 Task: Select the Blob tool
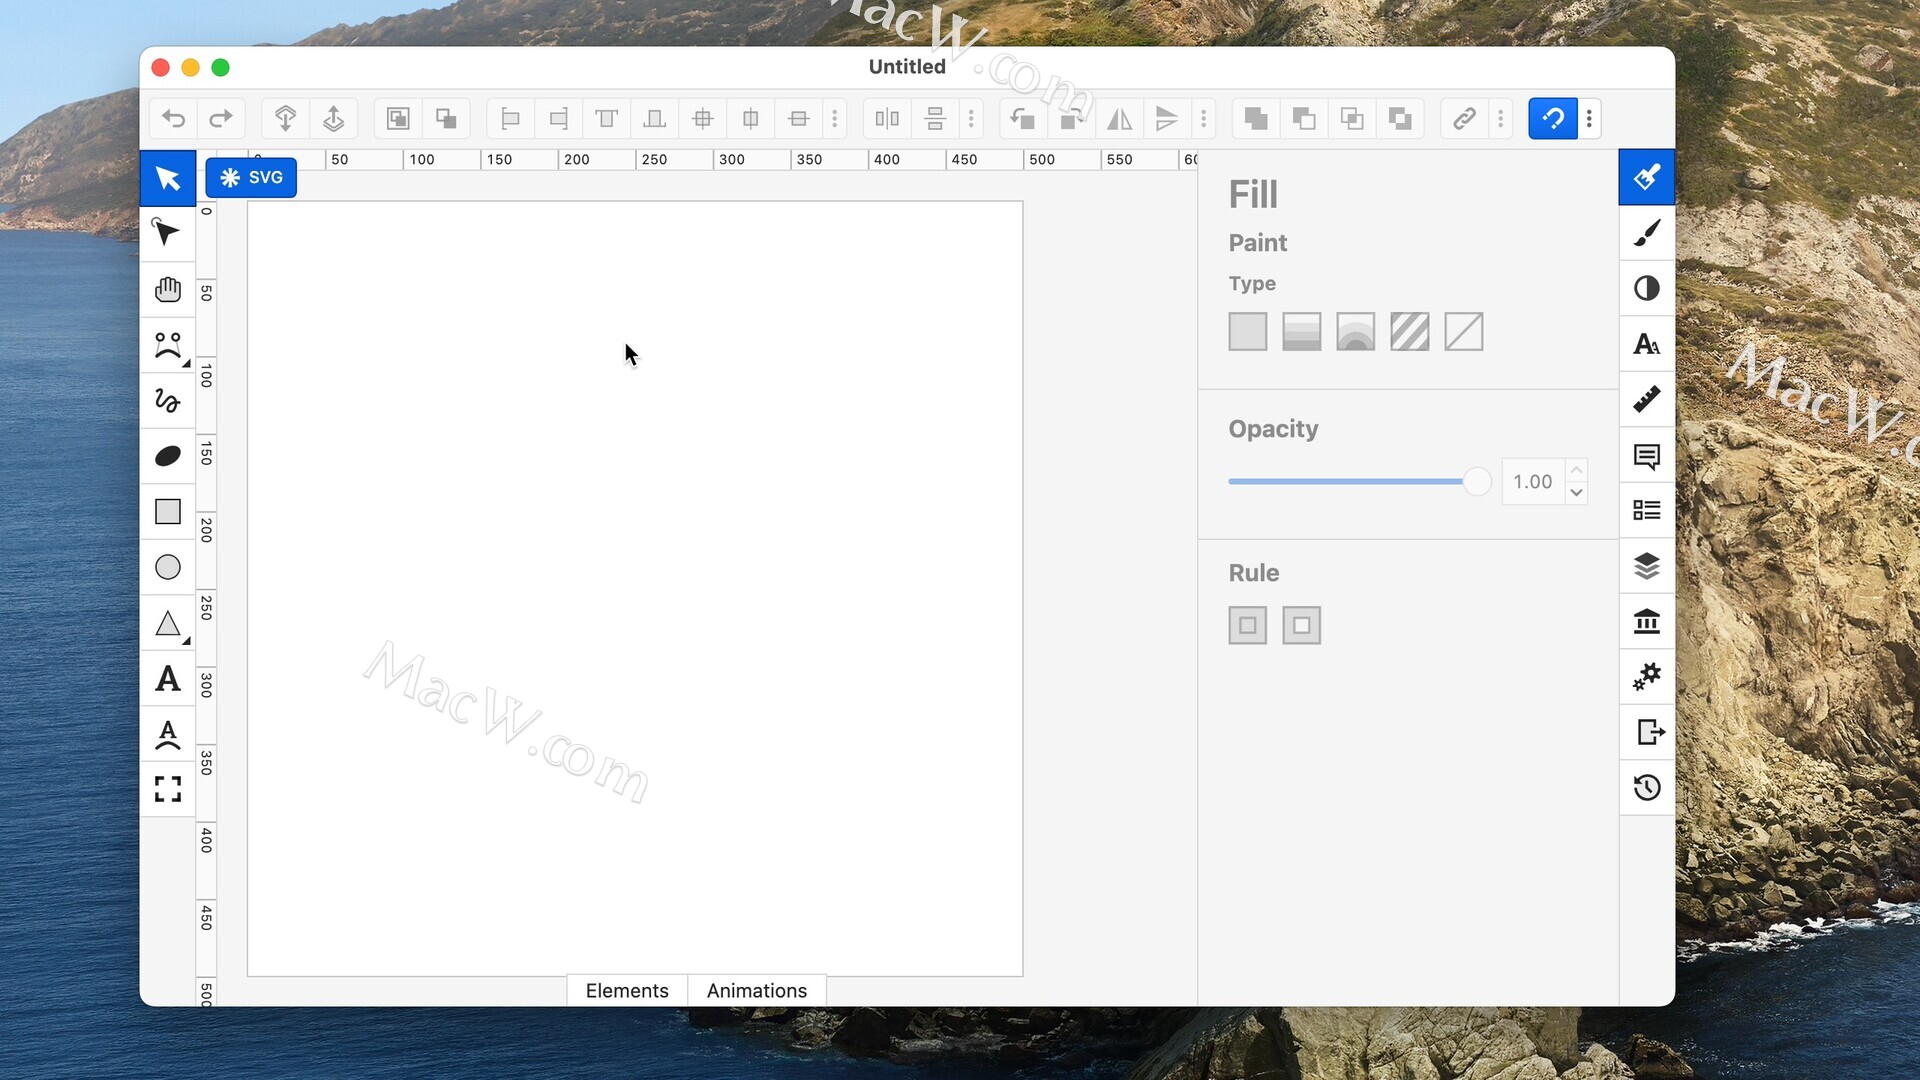pyautogui.click(x=168, y=456)
